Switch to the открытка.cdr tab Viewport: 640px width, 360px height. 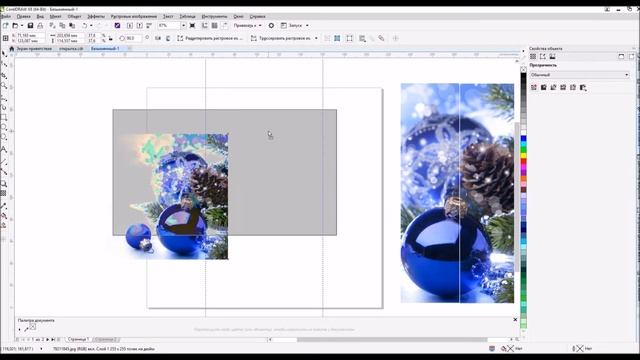71,49
